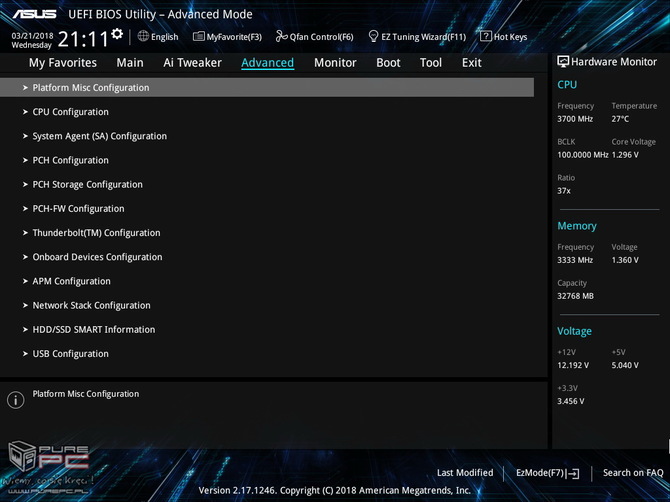Expand arrow beside USB Configuration
Image resolution: width=670 pixels, height=502 pixels.
25,354
